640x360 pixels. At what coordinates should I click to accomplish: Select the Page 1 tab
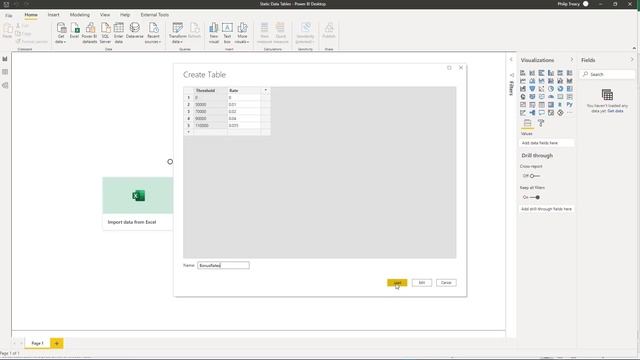[x=37, y=343]
